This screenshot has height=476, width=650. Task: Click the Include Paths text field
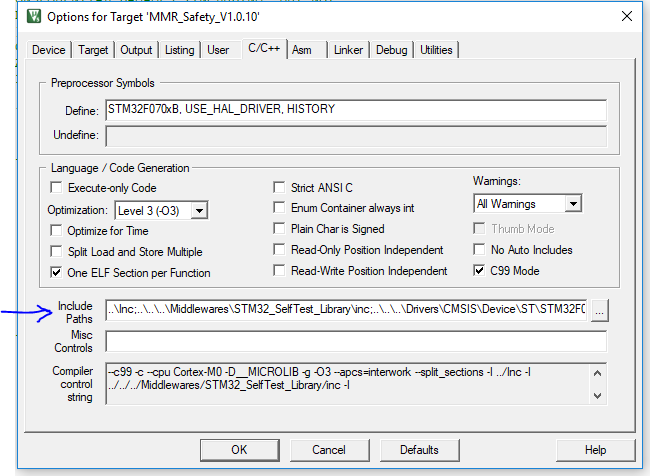pos(347,310)
